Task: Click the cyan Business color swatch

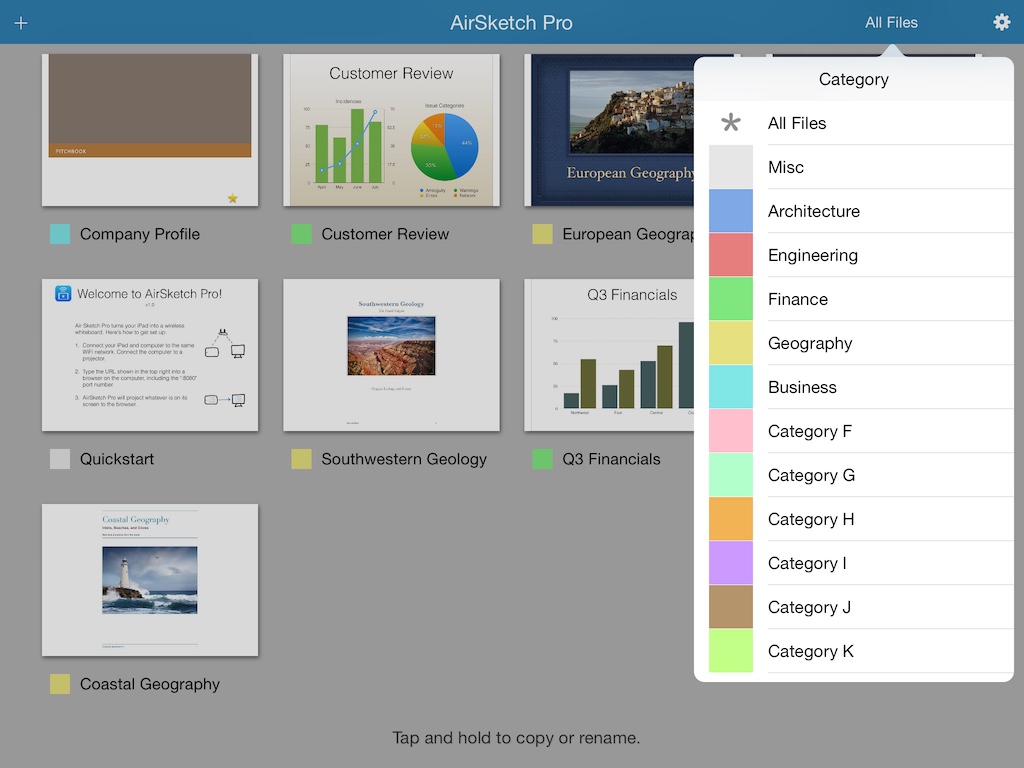Action: click(731, 387)
